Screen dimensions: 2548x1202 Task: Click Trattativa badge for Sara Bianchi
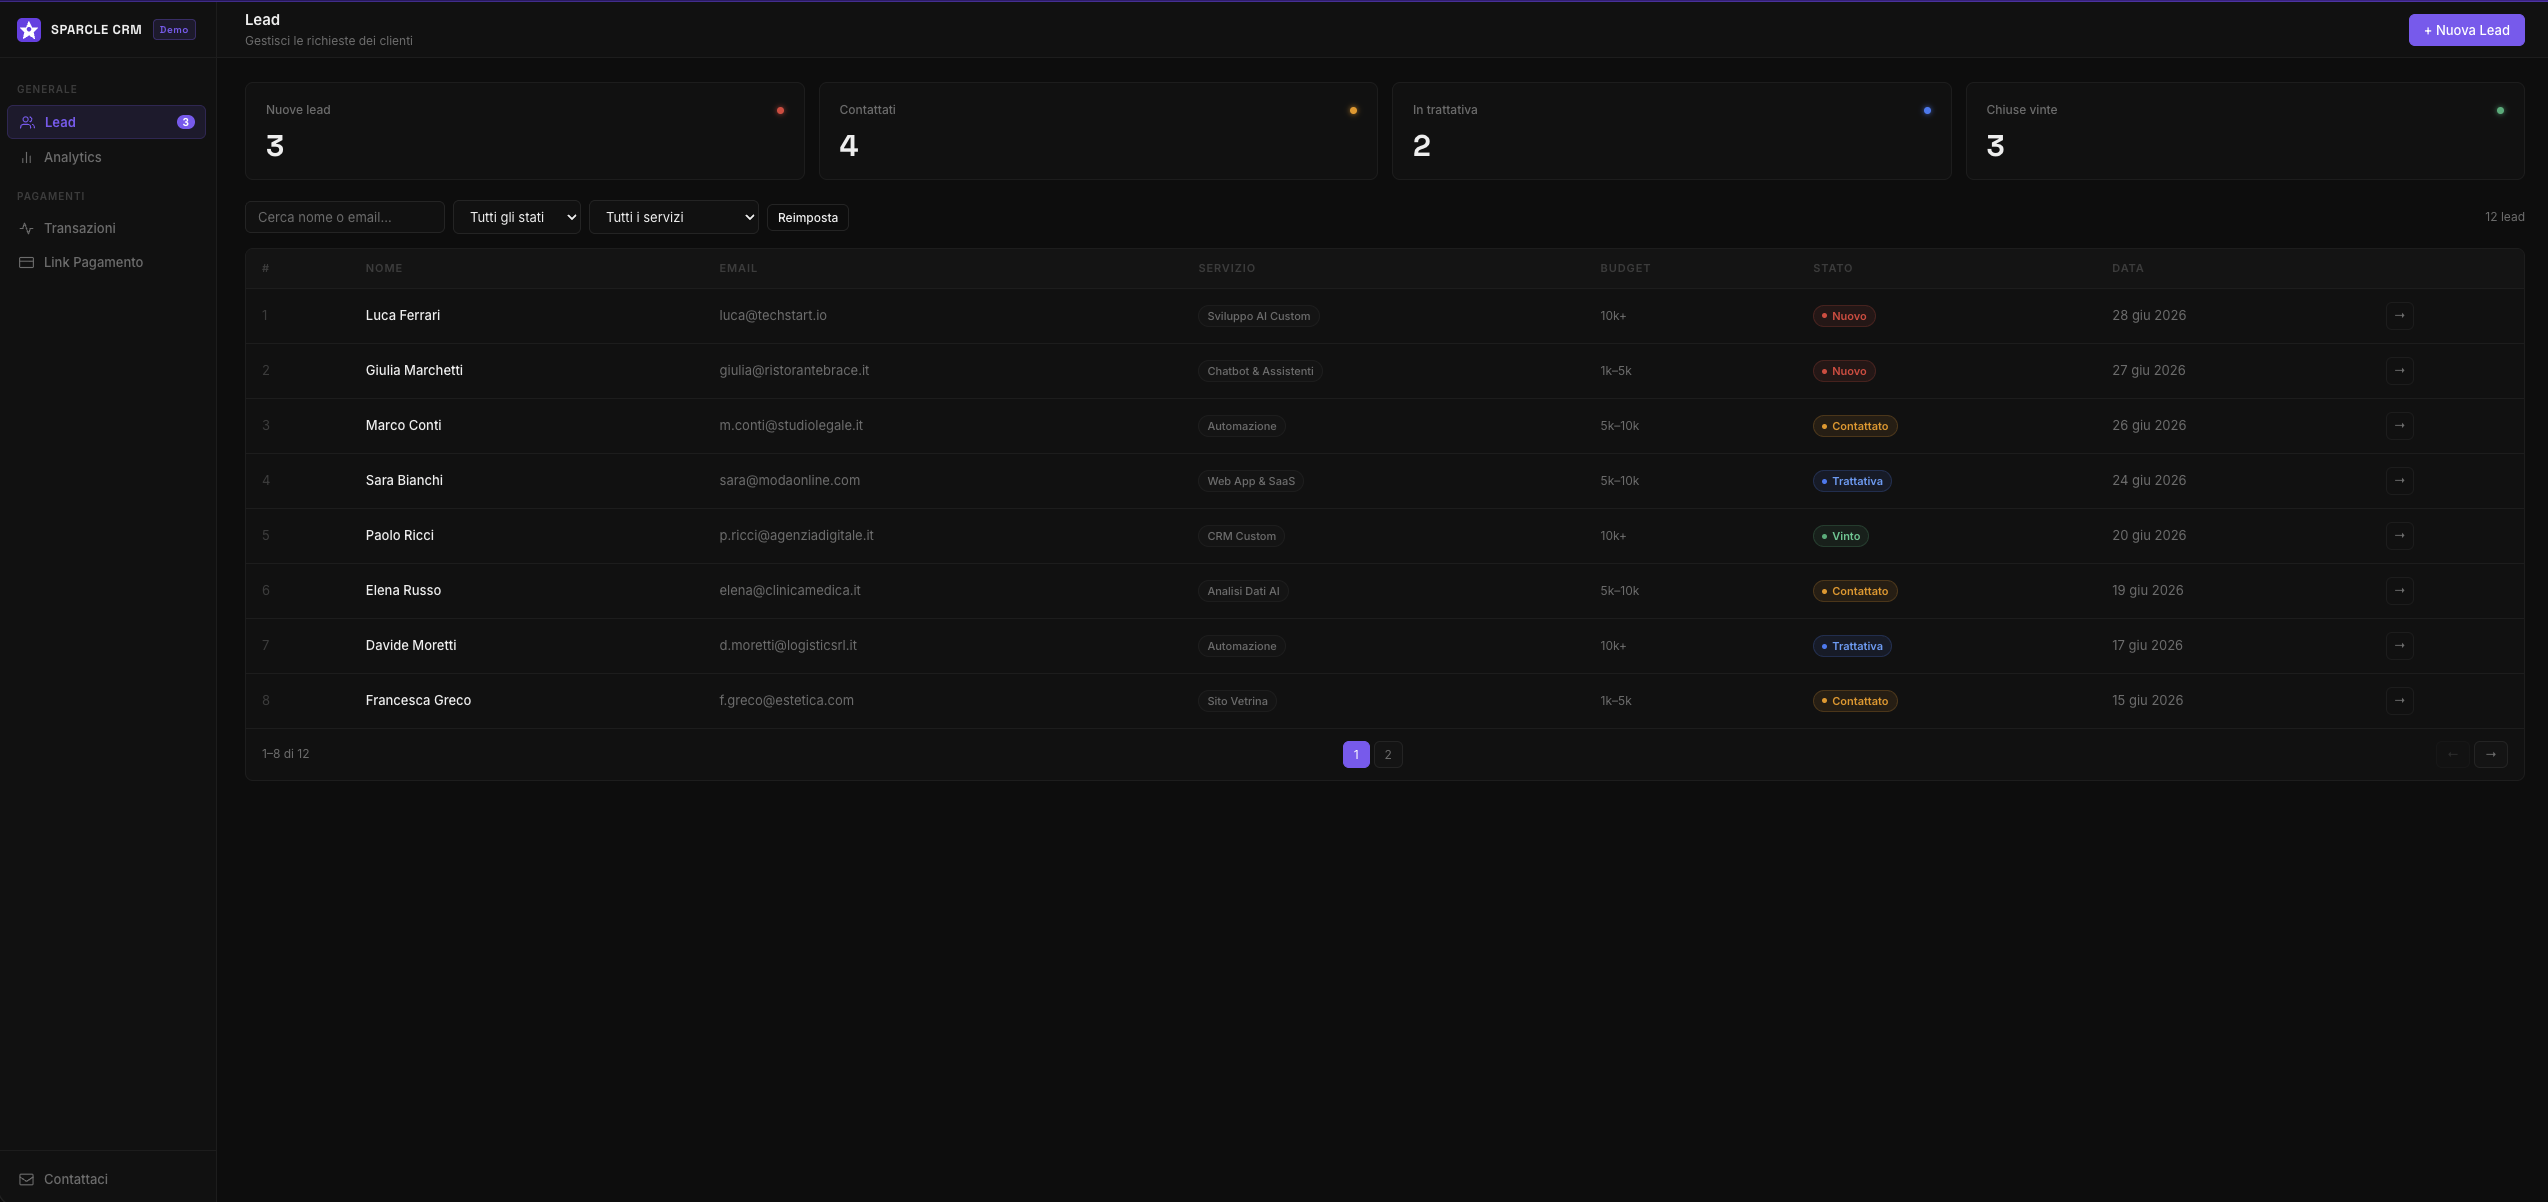coord(1852,481)
